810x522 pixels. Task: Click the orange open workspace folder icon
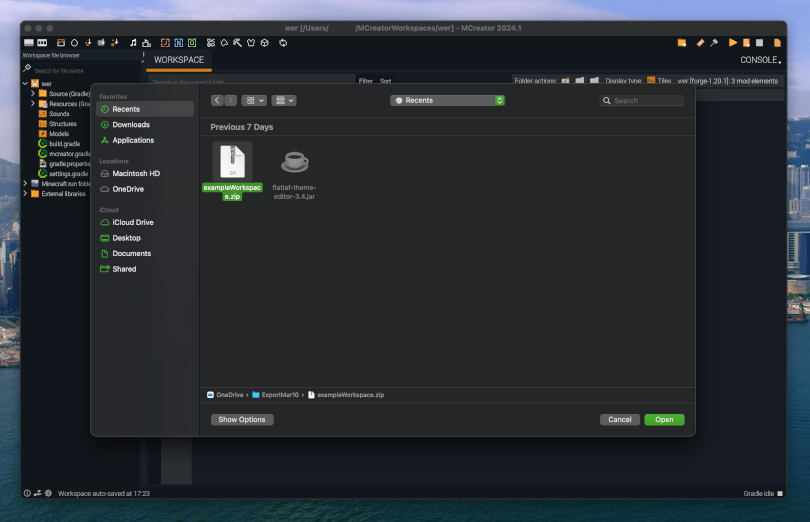[x=682, y=43]
